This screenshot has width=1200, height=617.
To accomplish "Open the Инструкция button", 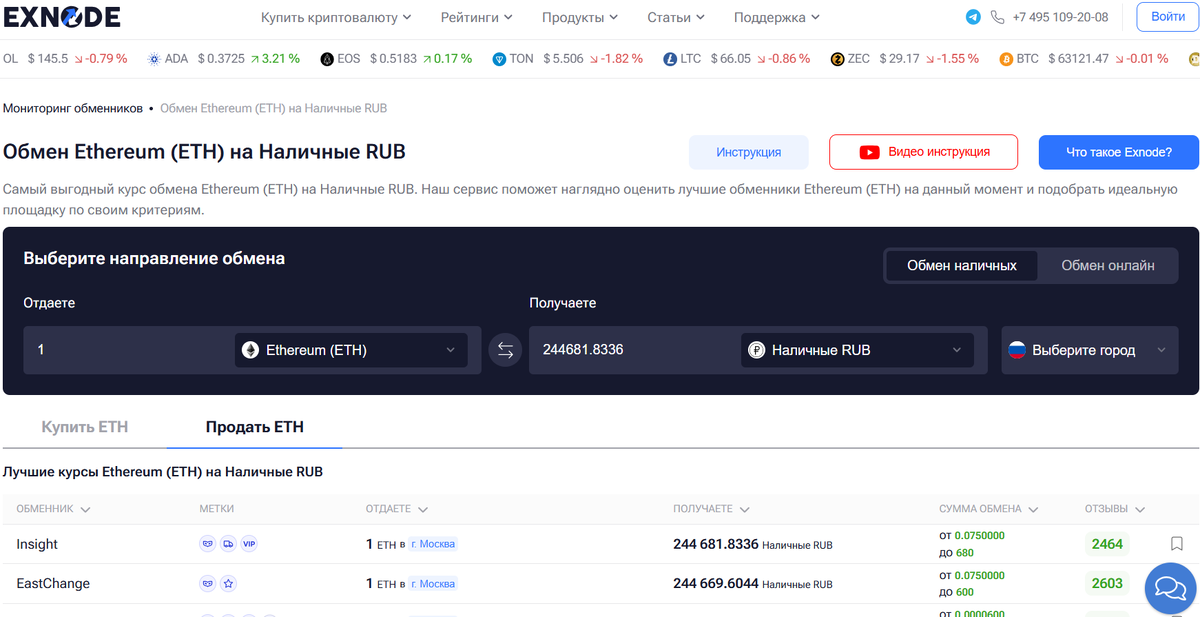I will click(x=749, y=152).
